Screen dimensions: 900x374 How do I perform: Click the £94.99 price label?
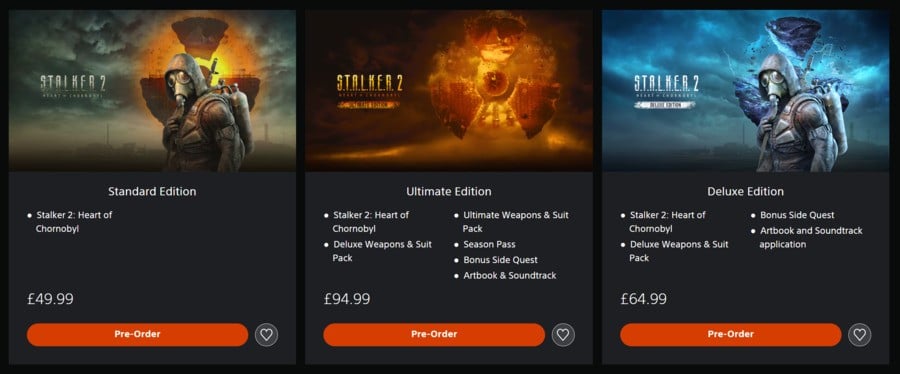347,299
